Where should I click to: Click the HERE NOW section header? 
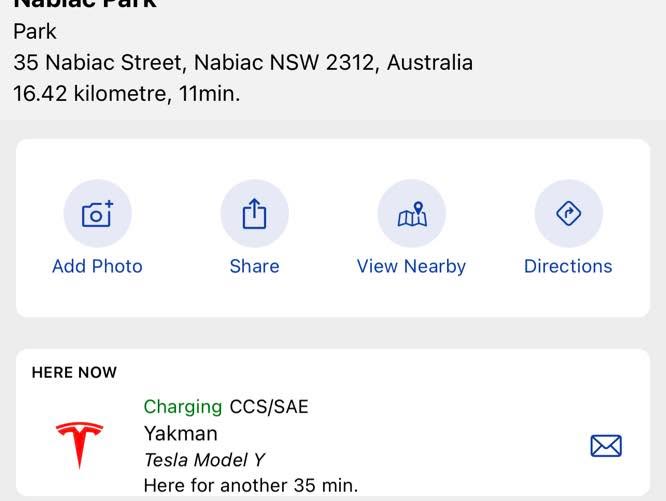point(74,372)
